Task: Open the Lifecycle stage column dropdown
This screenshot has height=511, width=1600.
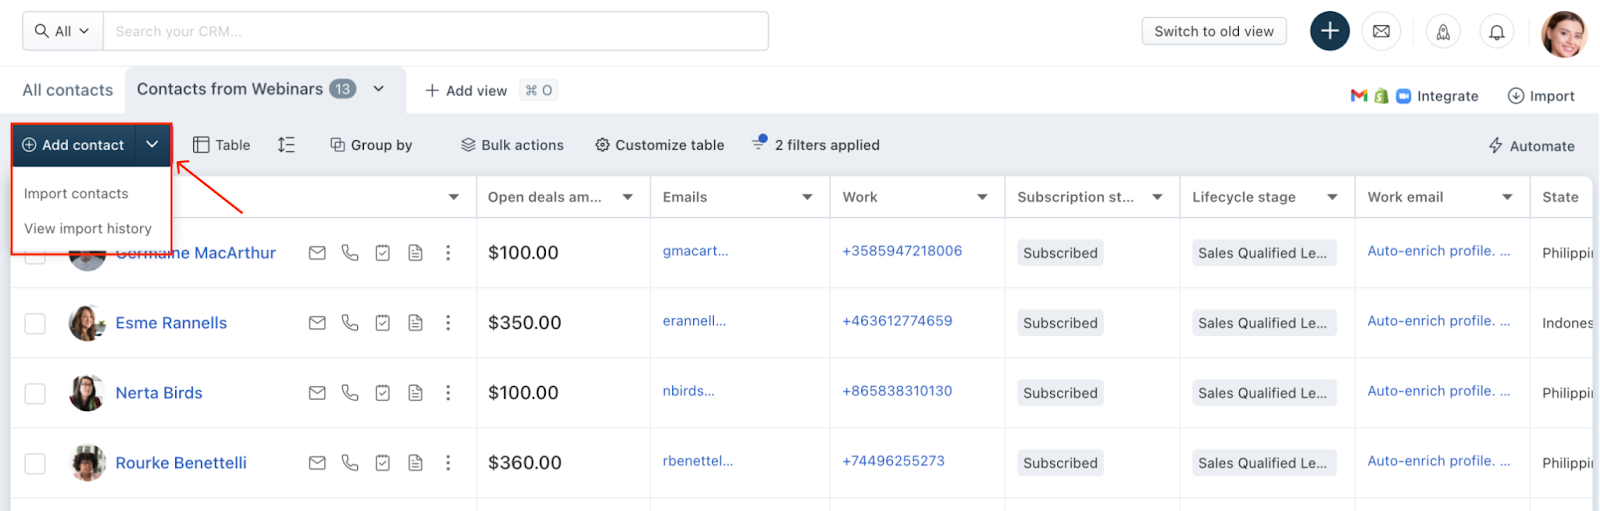Action: pyautogui.click(x=1332, y=197)
